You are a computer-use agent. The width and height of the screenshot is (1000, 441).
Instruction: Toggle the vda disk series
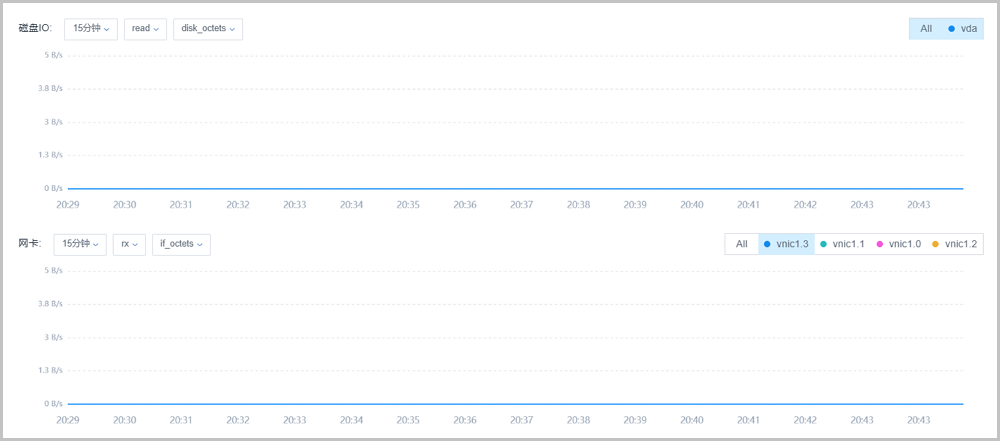[962, 29]
